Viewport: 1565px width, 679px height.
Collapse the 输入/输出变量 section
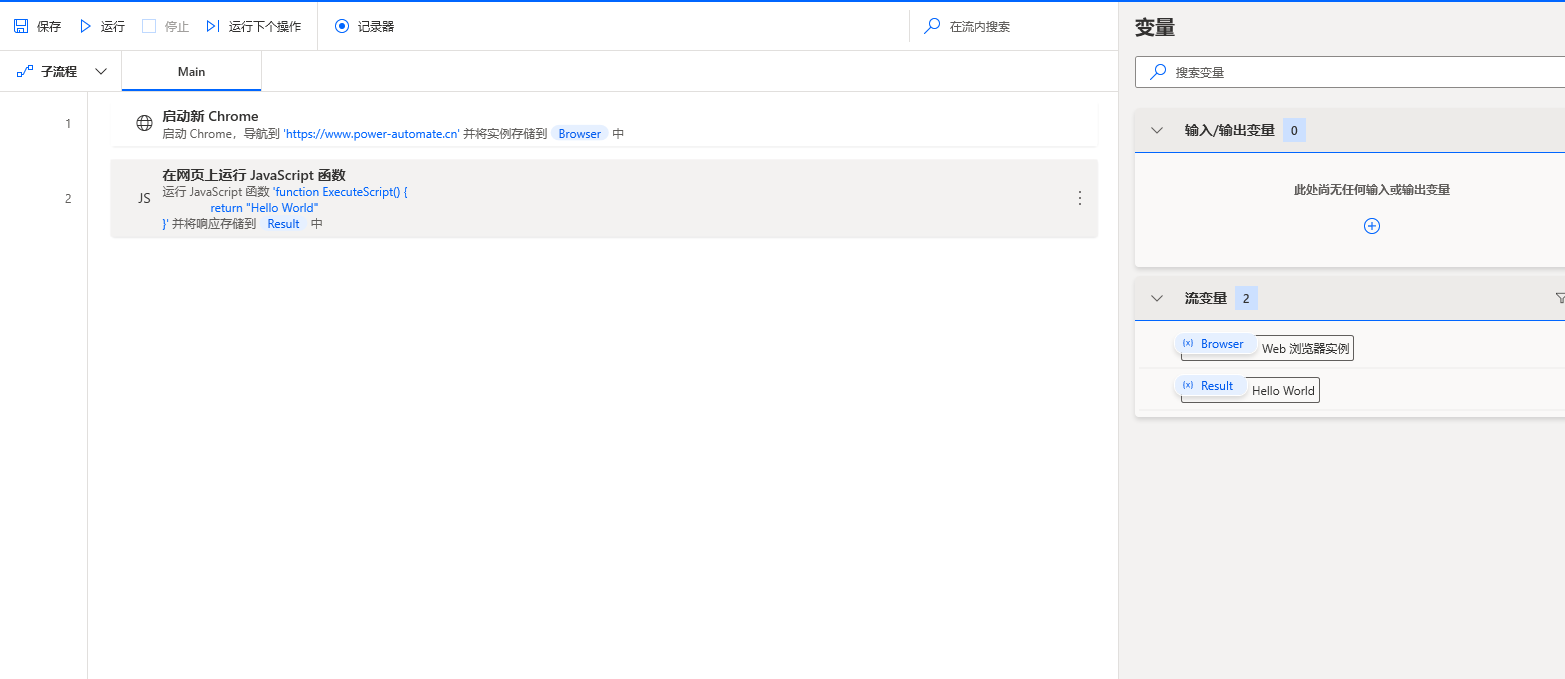click(1157, 130)
